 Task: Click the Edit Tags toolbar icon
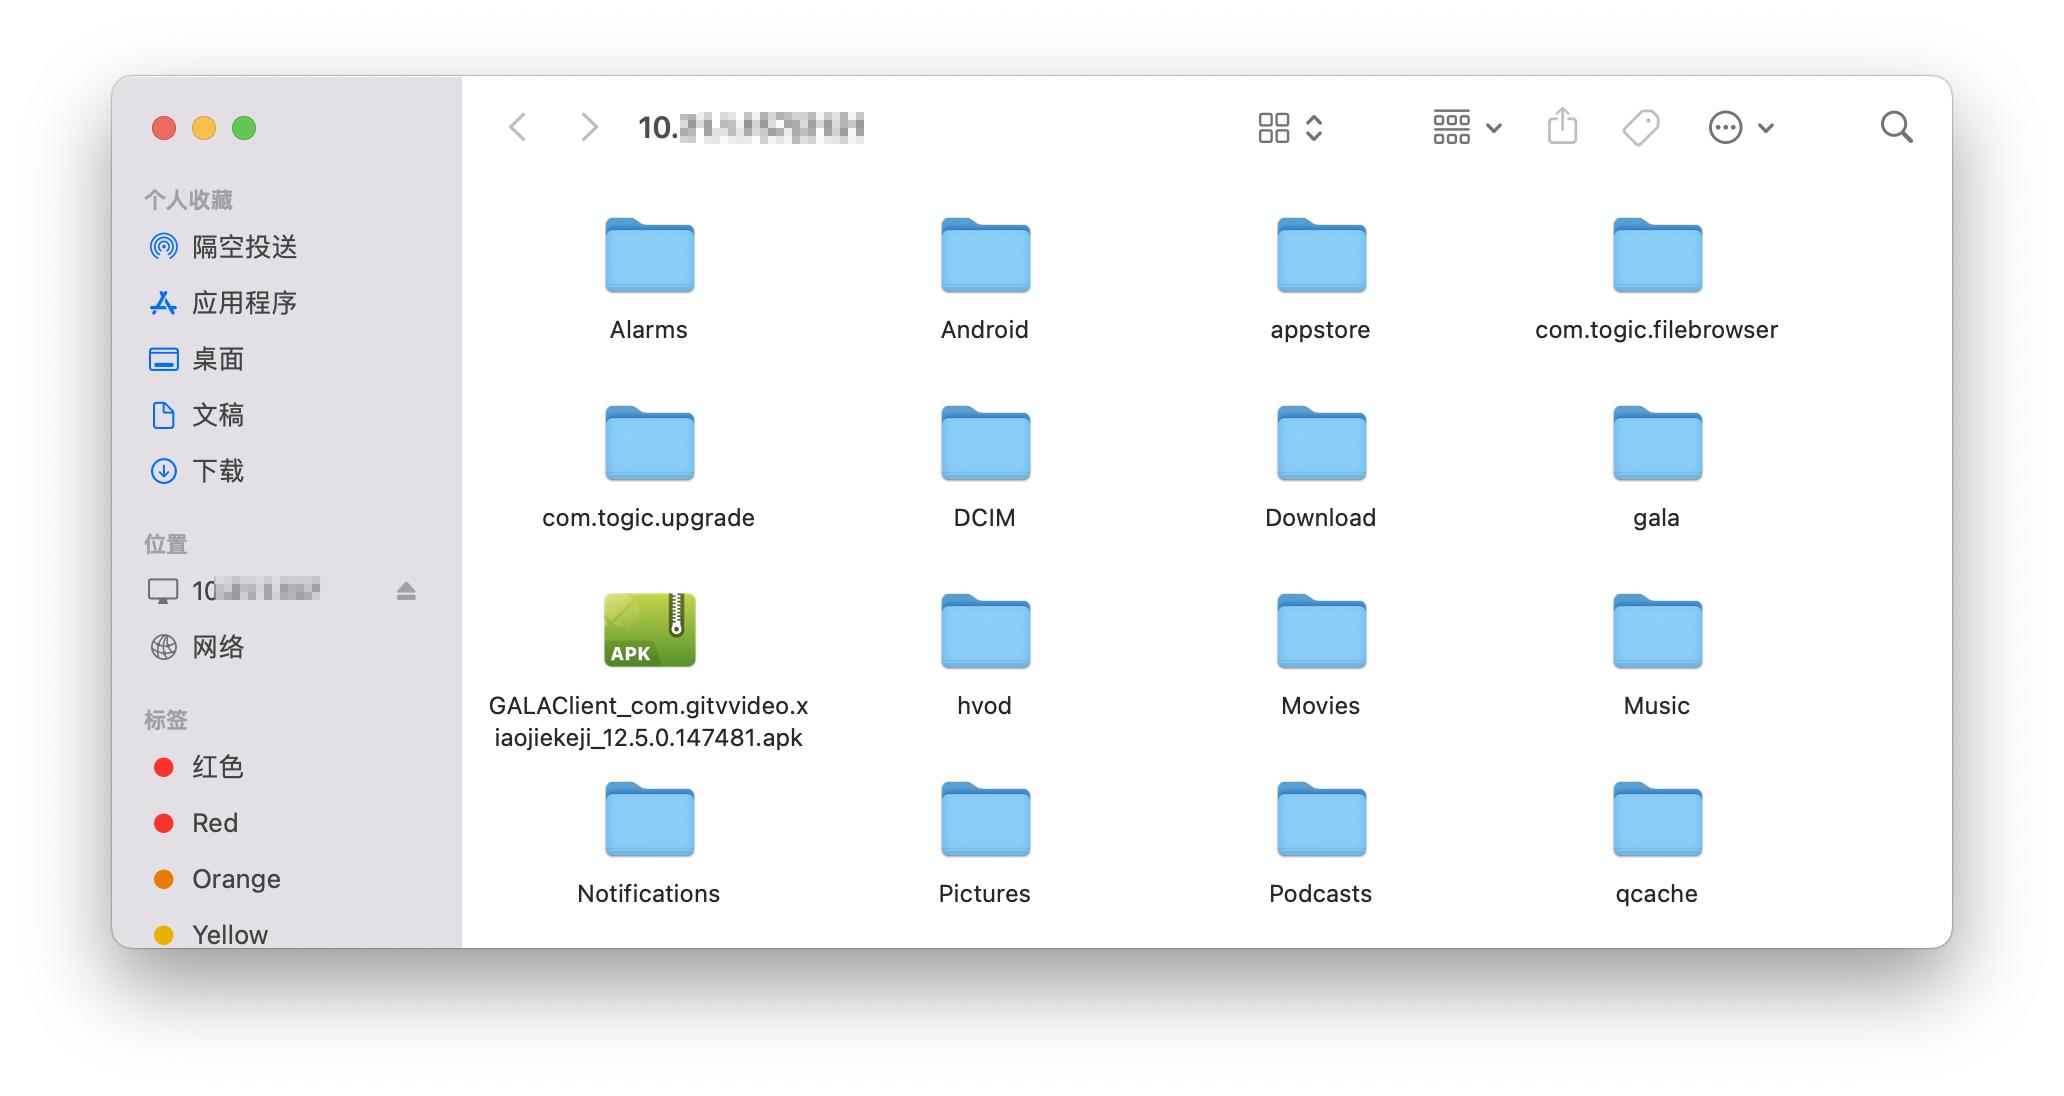(x=1640, y=127)
